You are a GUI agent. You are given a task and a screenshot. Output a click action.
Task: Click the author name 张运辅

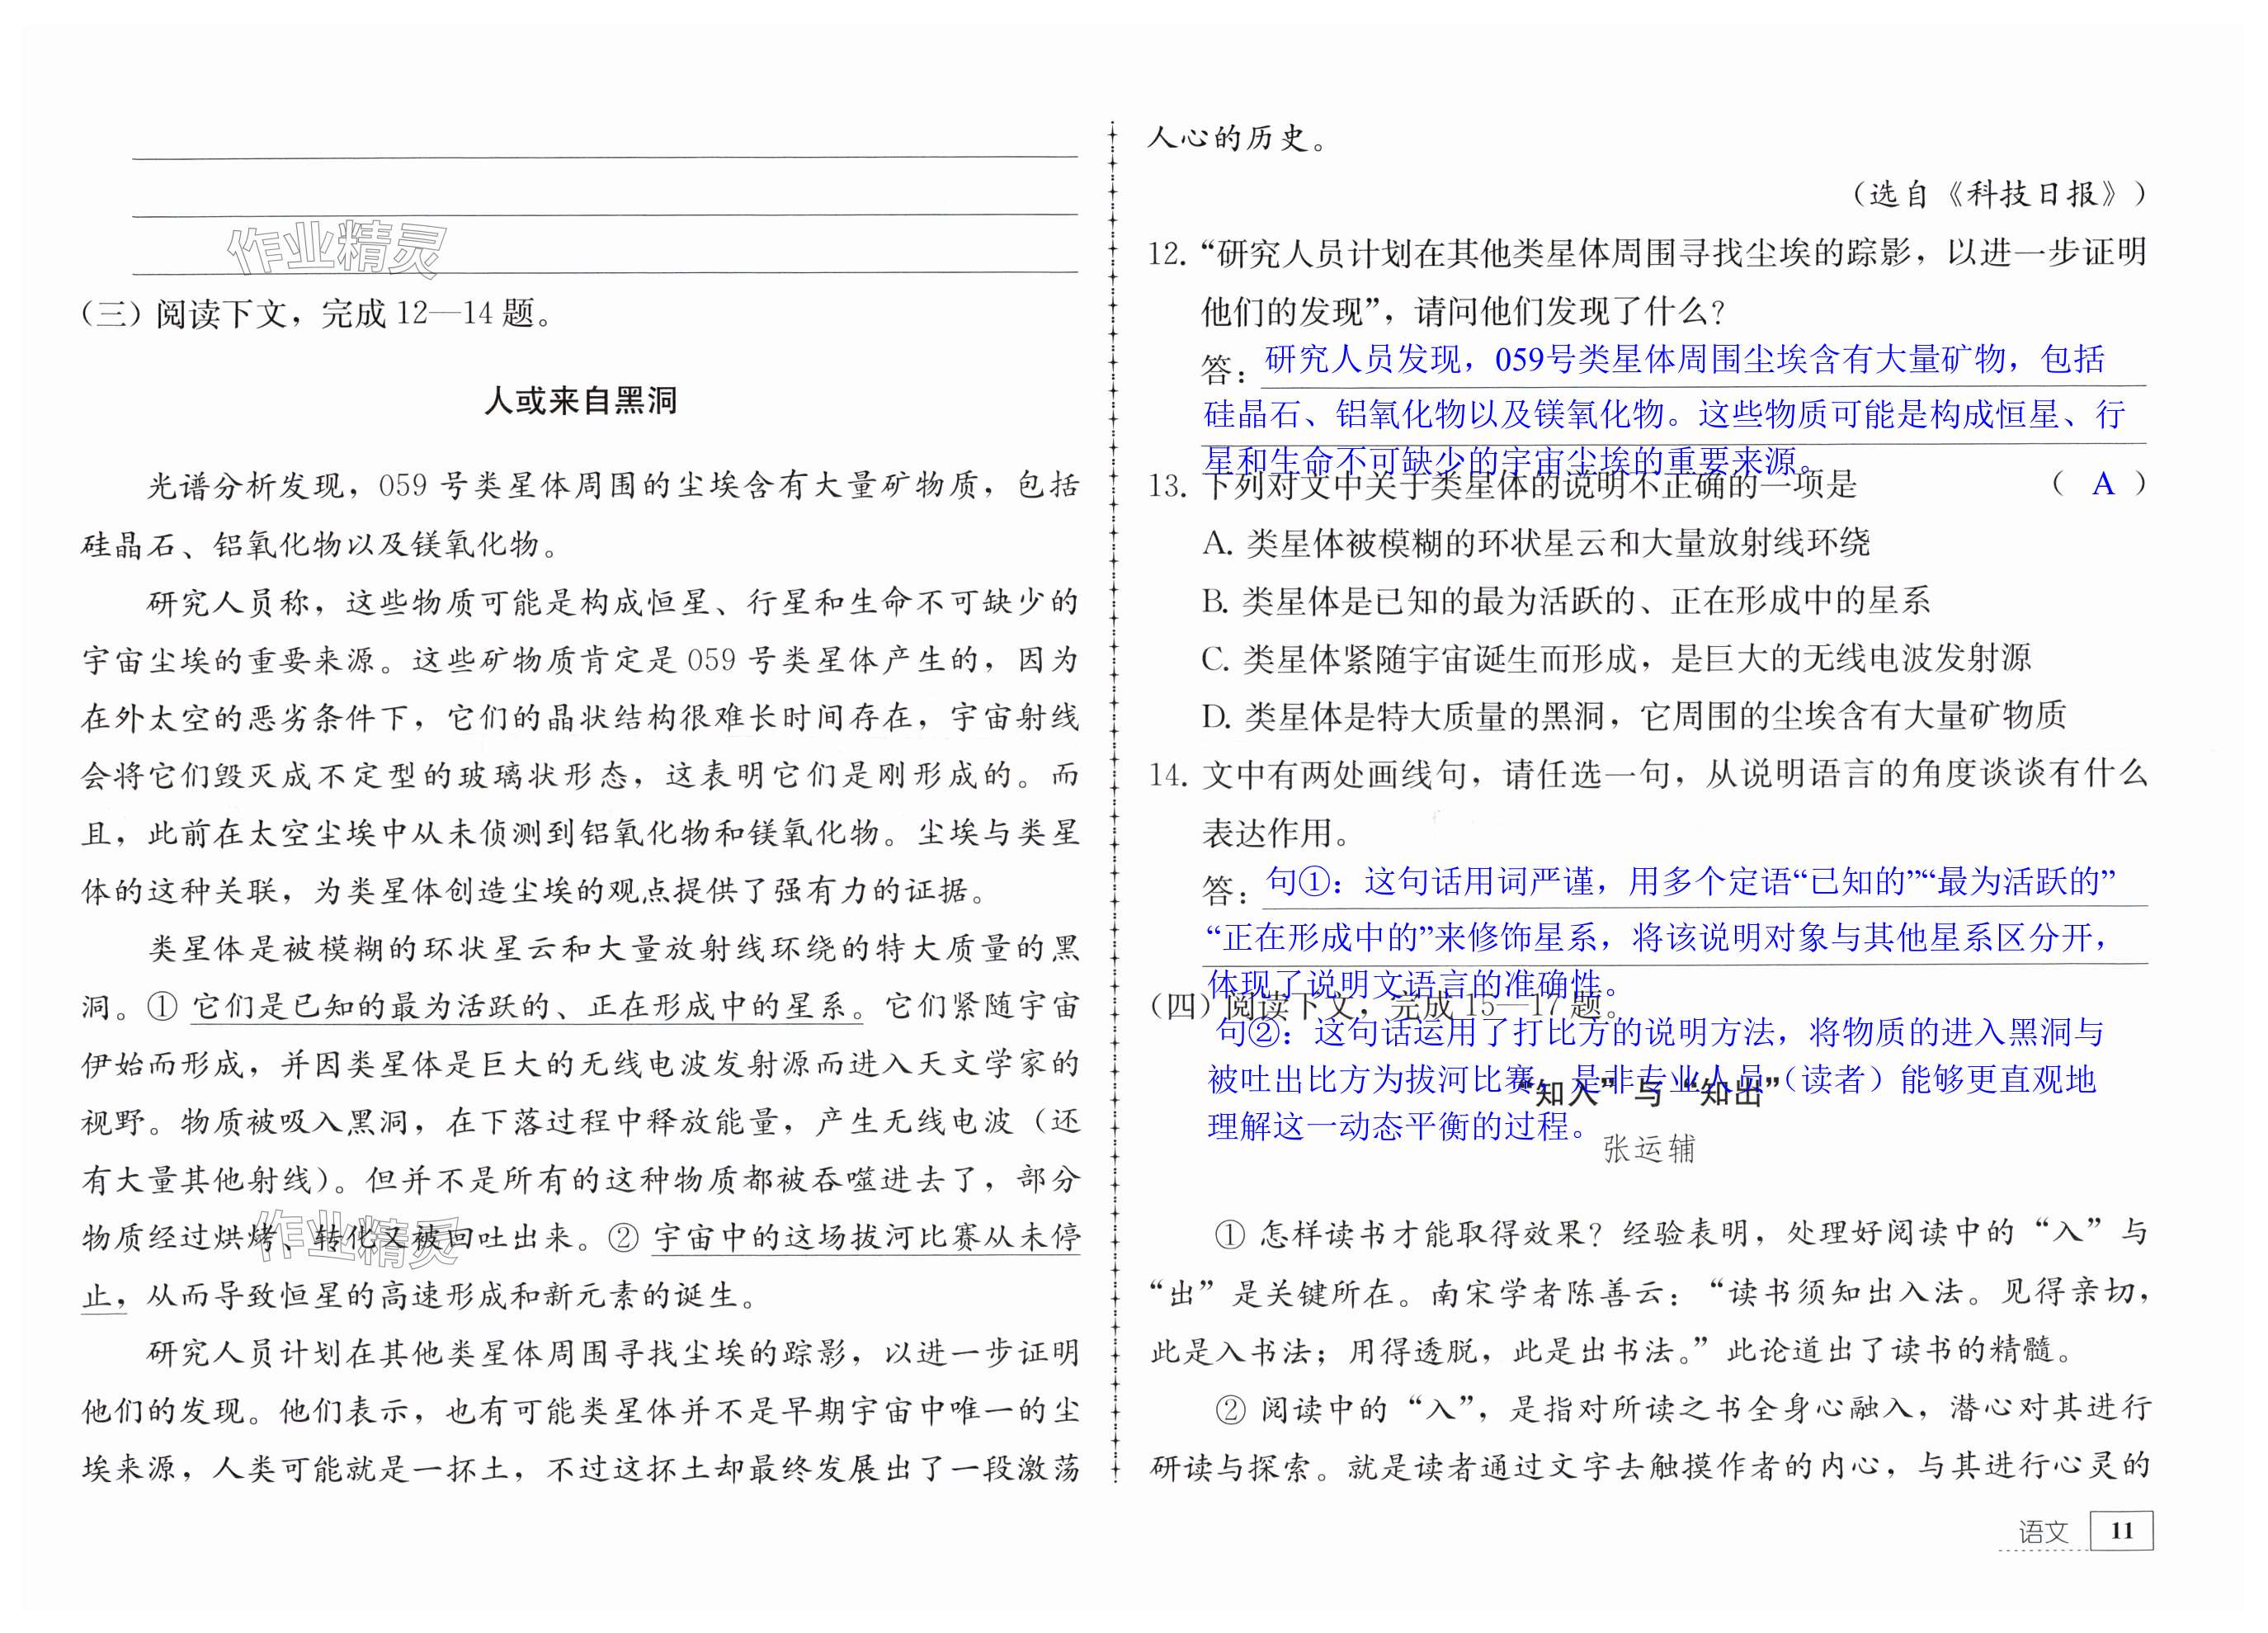(x=1649, y=1150)
